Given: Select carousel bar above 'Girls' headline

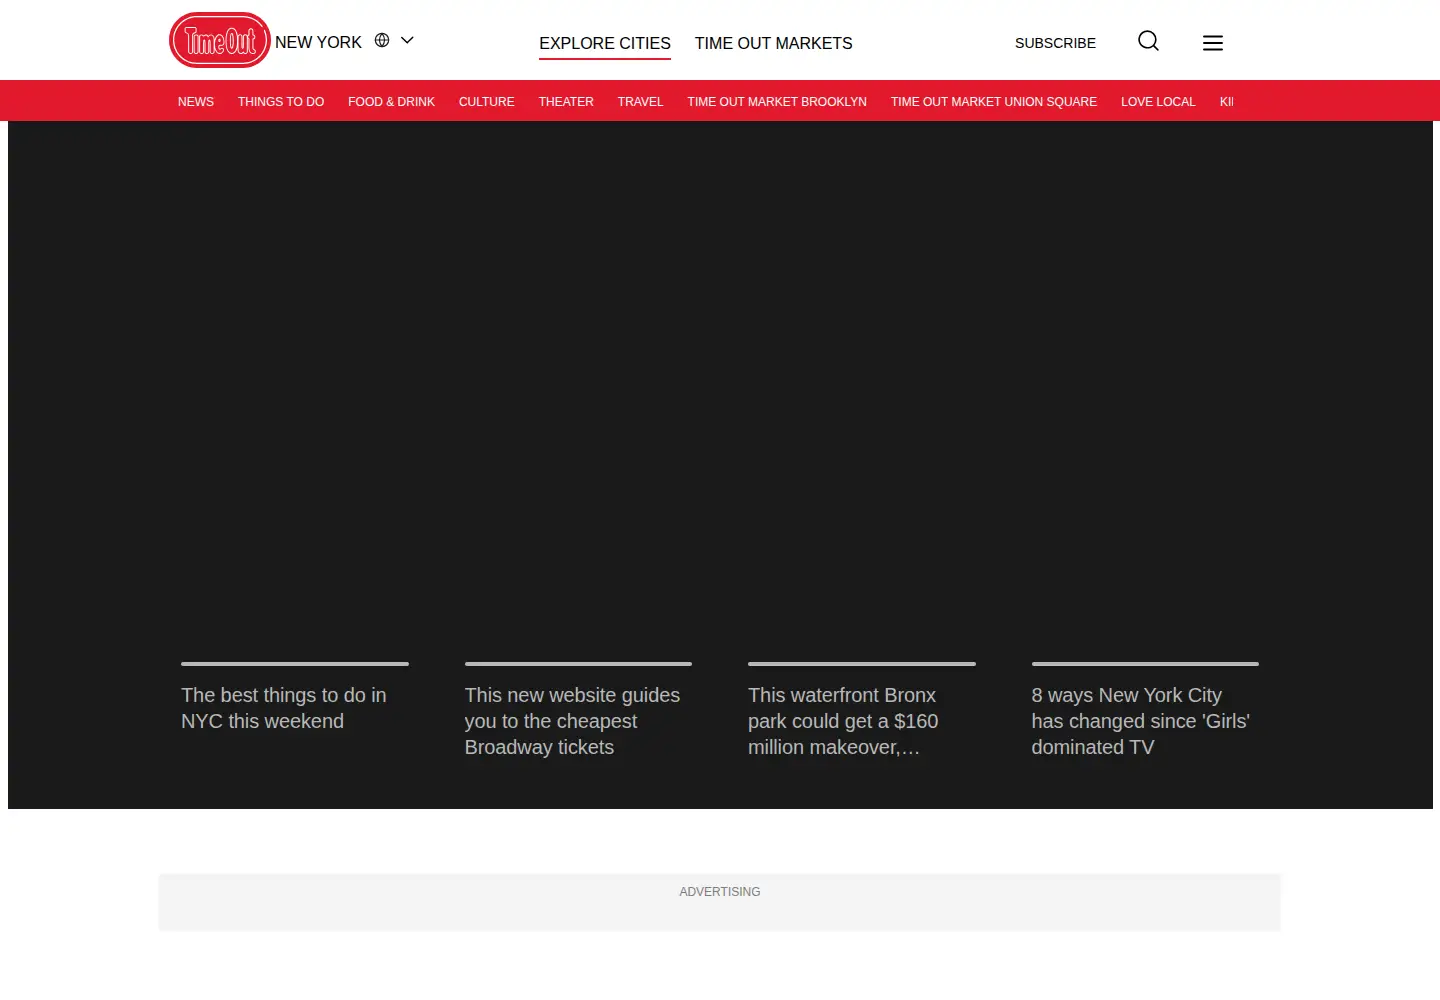Looking at the screenshot, I should (1145, 663).
